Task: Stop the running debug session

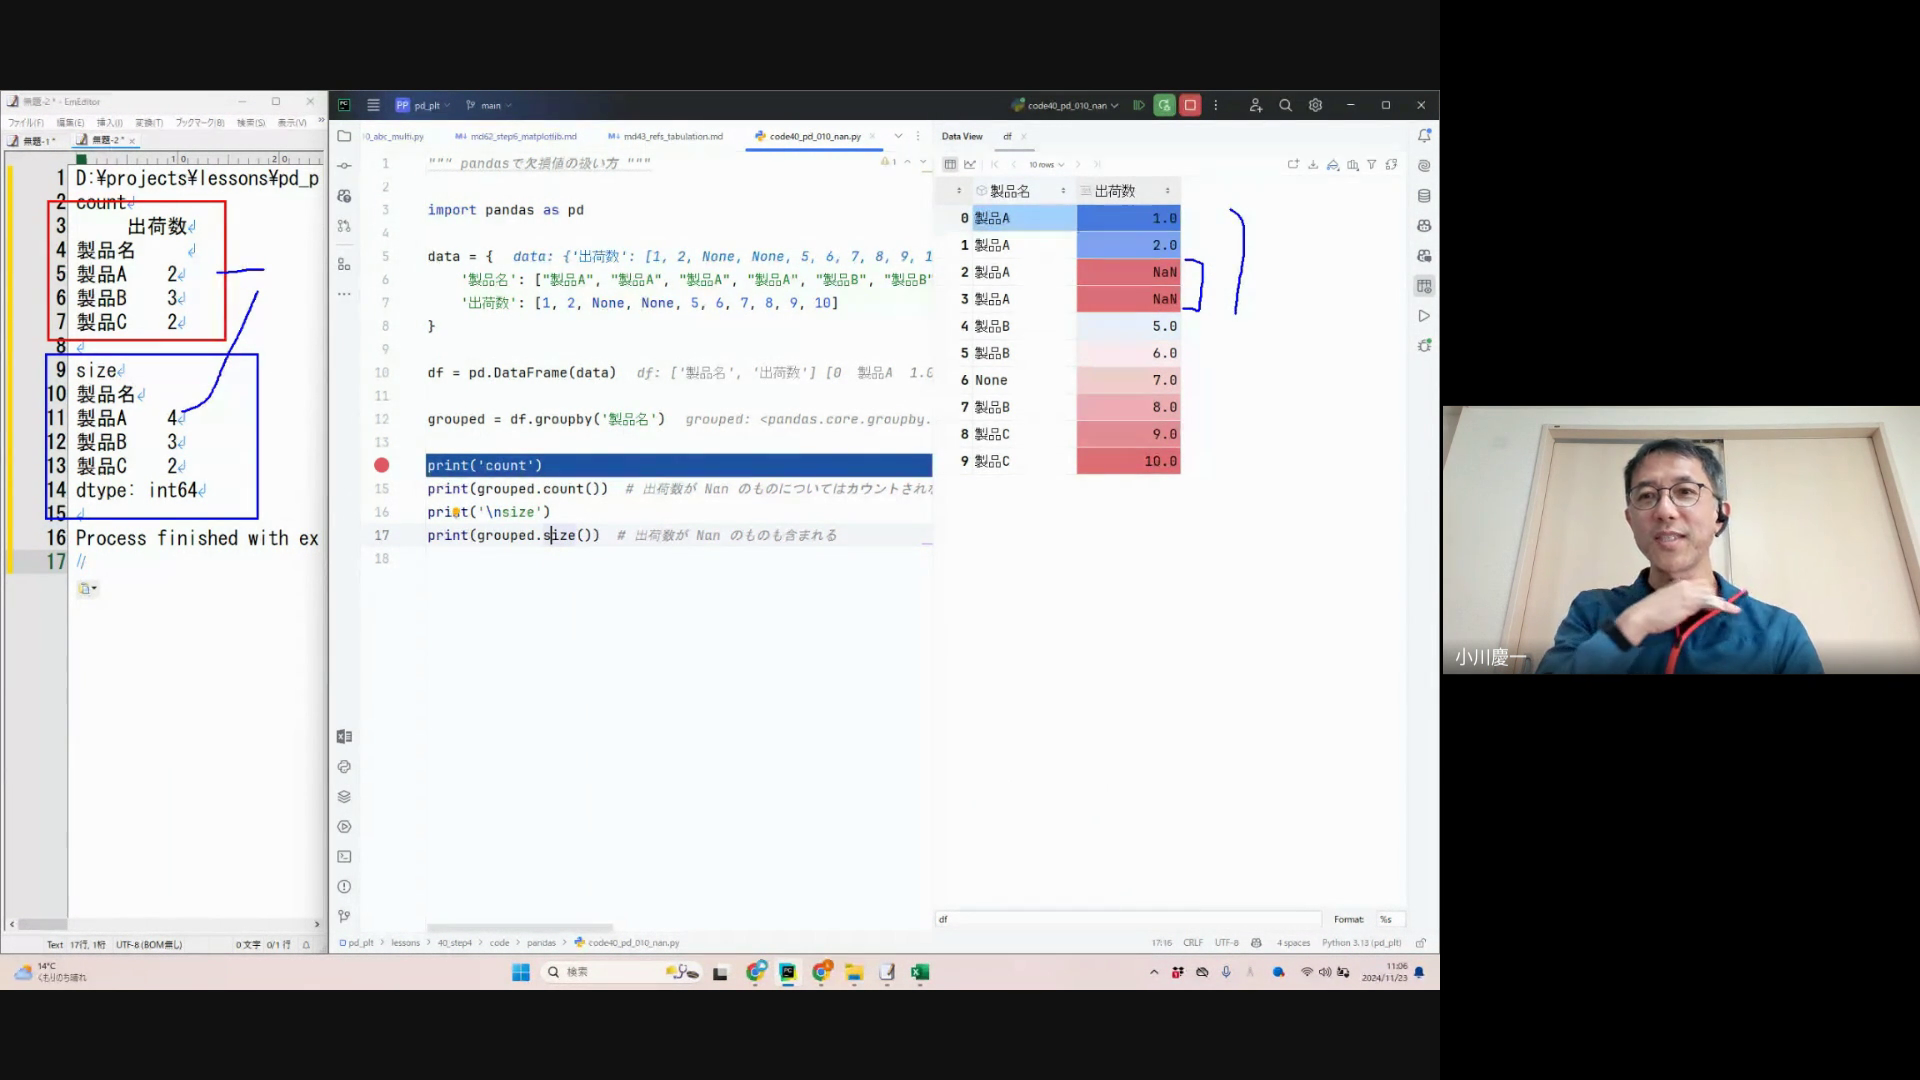Action: coord(1190,105)
